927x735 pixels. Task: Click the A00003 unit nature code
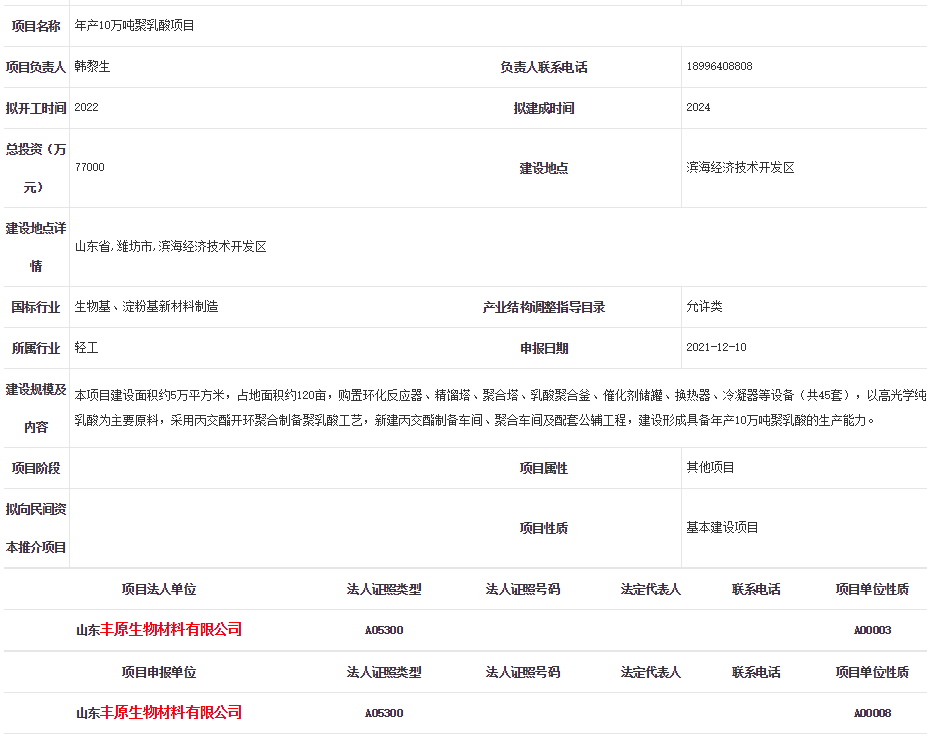pos(872,630)
